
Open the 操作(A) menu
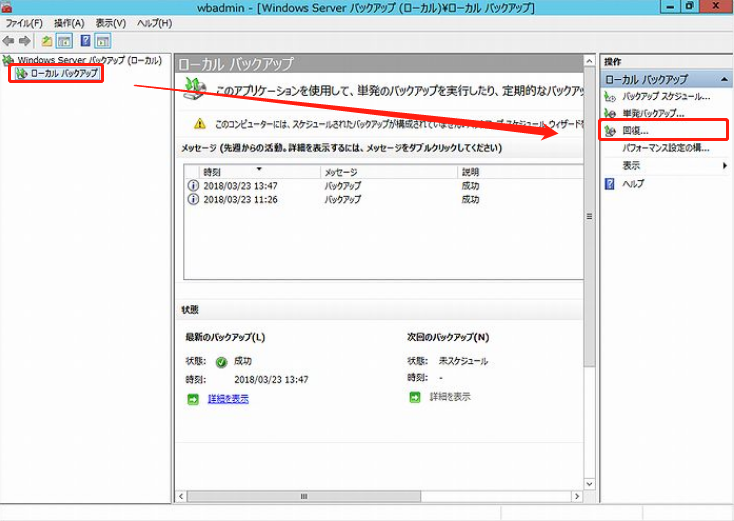coord(69,23)
